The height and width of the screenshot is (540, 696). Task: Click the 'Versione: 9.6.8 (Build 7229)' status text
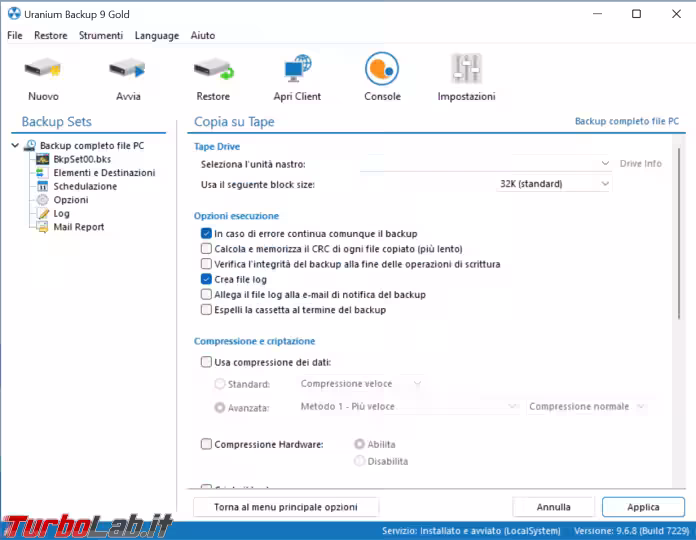(632, 531)
